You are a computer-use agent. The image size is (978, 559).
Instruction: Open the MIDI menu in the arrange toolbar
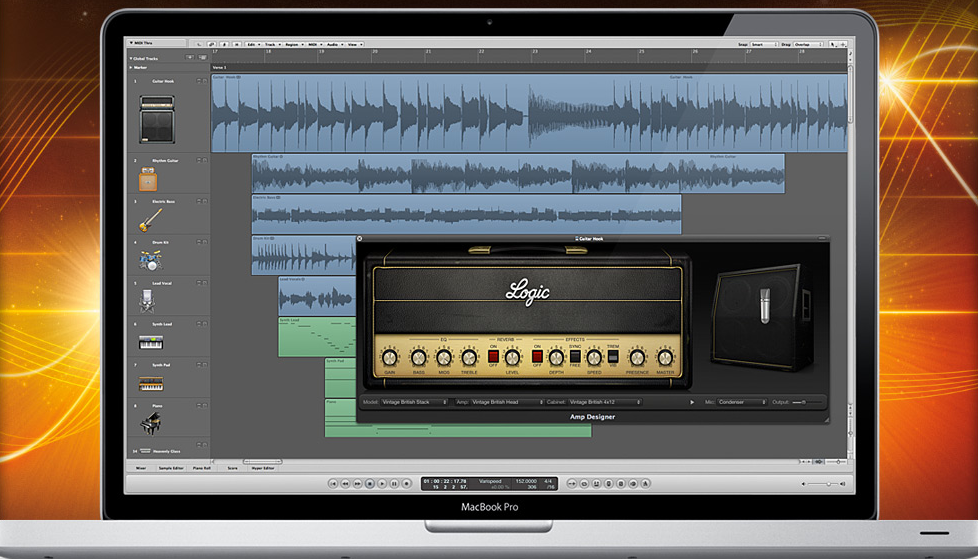tap(314, 44)
